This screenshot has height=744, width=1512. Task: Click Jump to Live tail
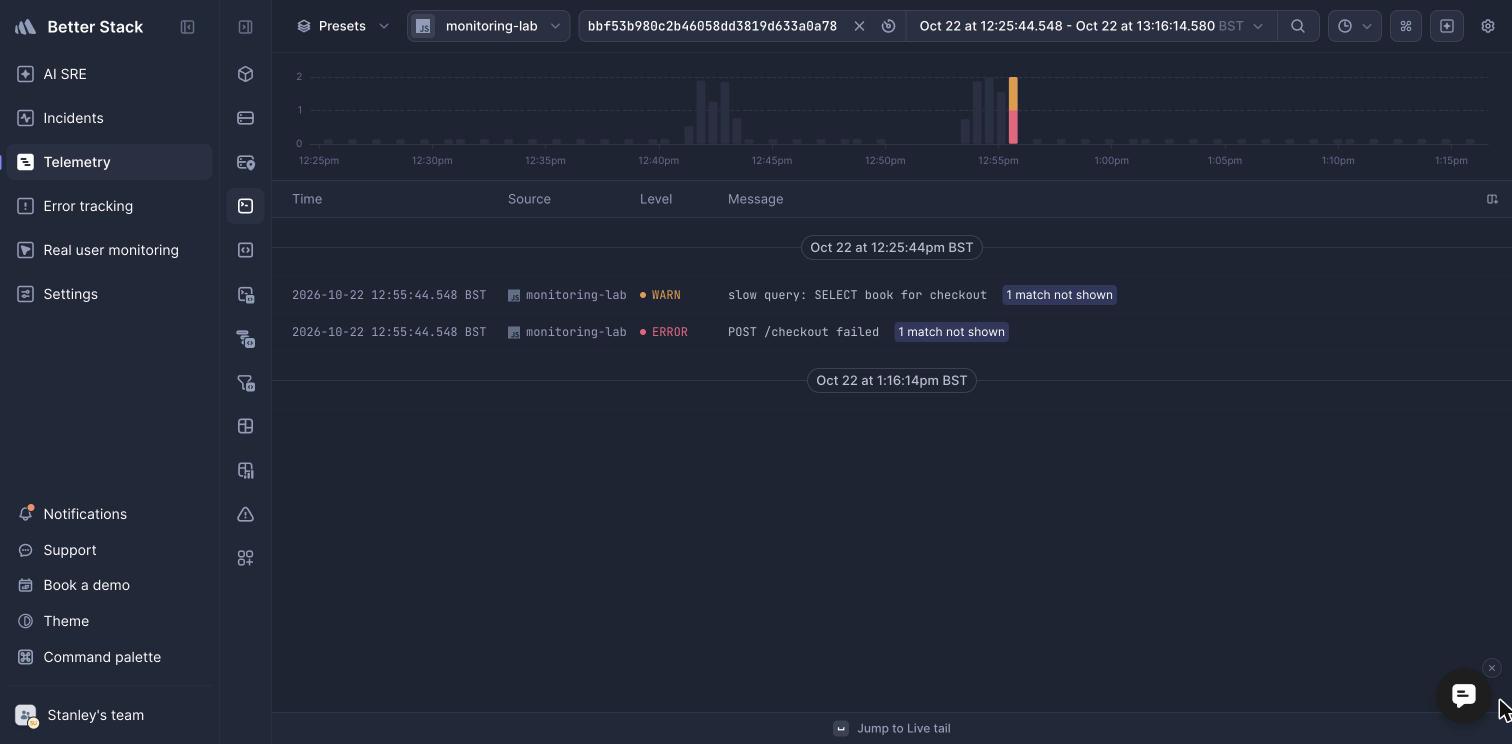[x=892, y=728]
